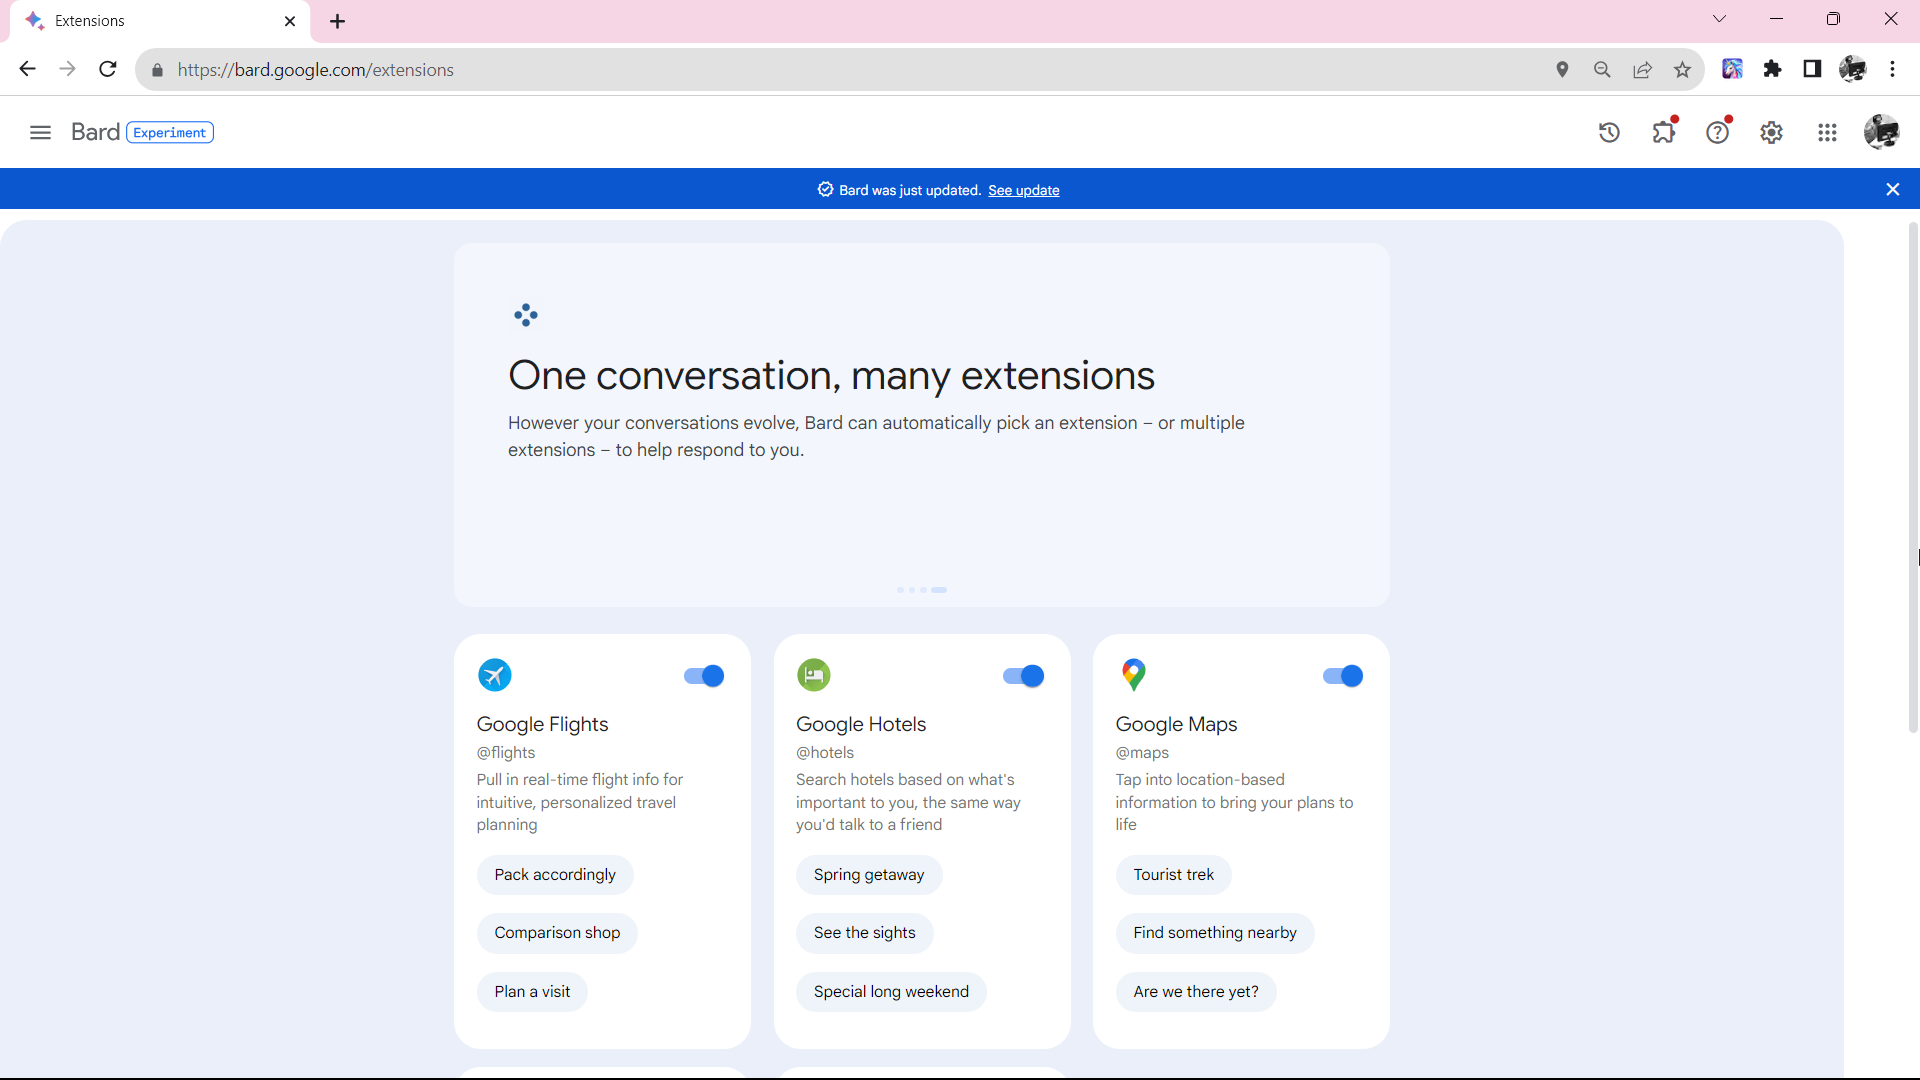This screenshot has width=1920, height=1080.
Task: Close the Bard update notification banner
Action: 1892,189
